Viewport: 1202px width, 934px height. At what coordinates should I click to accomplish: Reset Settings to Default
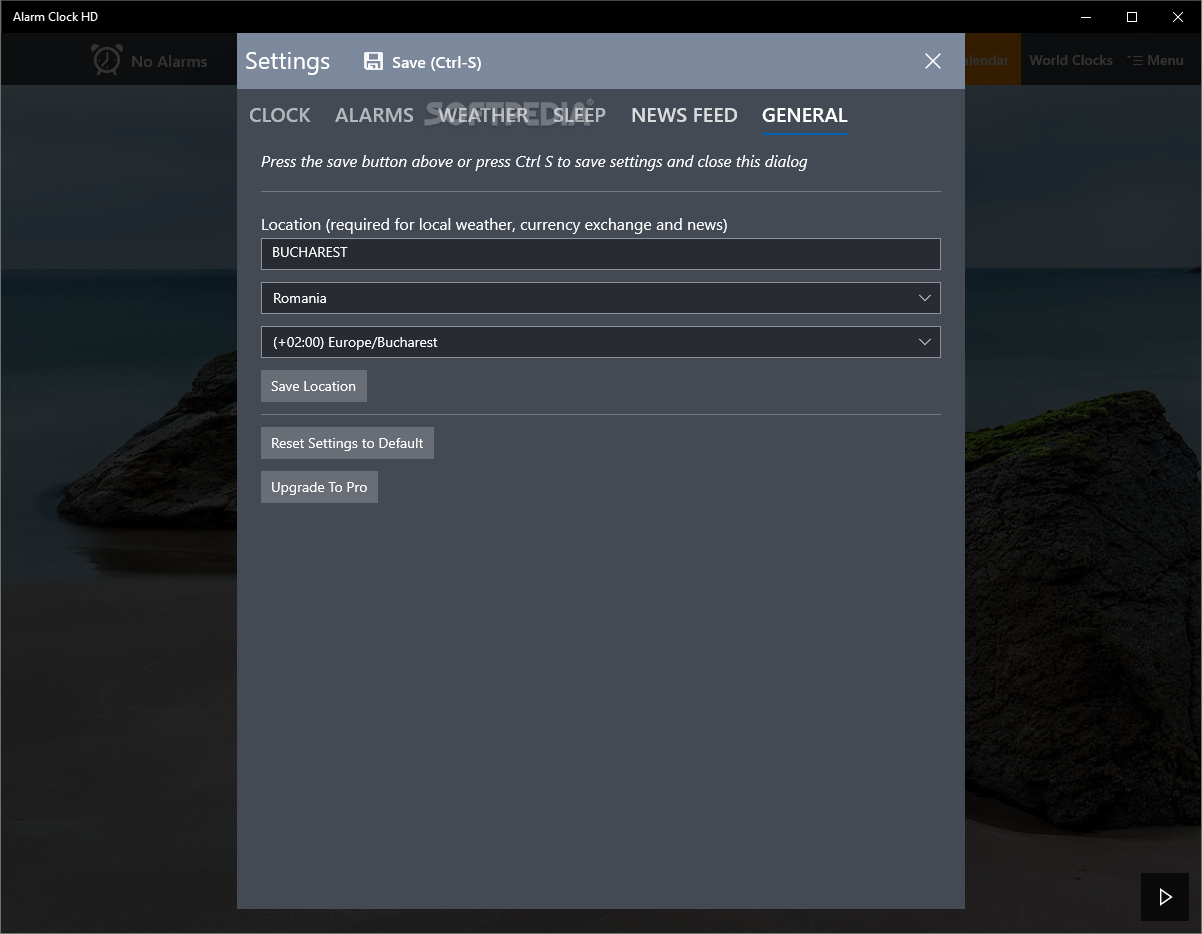pos(347,443)
